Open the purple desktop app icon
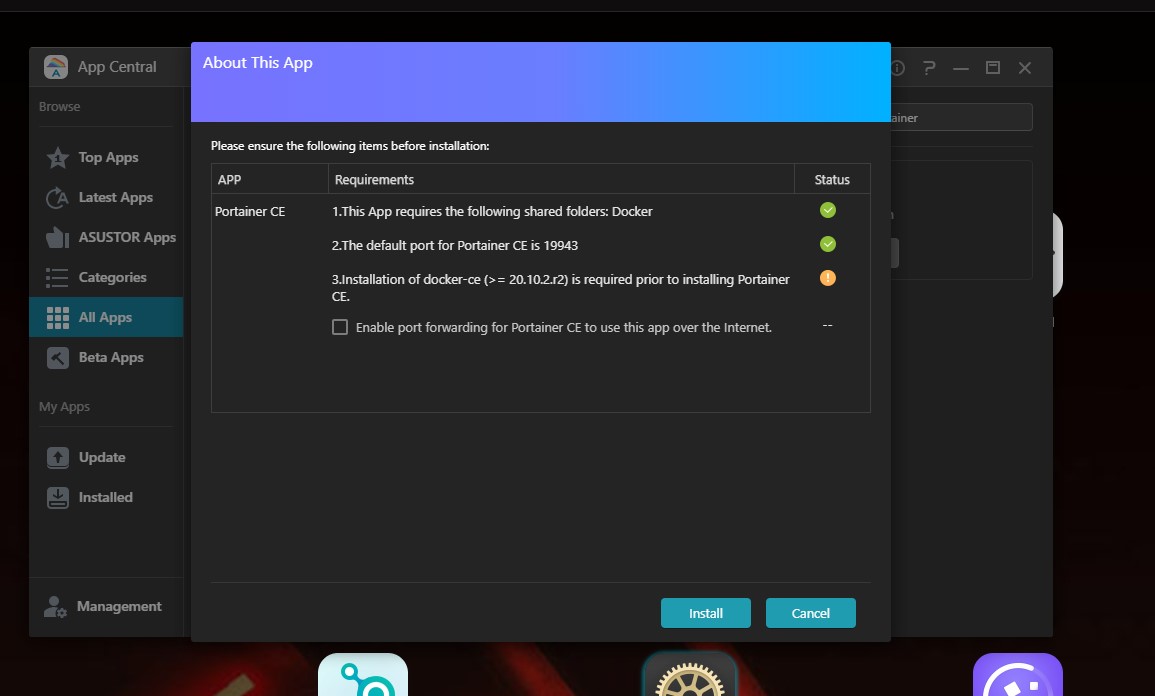The width and height of the screenshot is (1155, 696). click(x=1017, y=675)
